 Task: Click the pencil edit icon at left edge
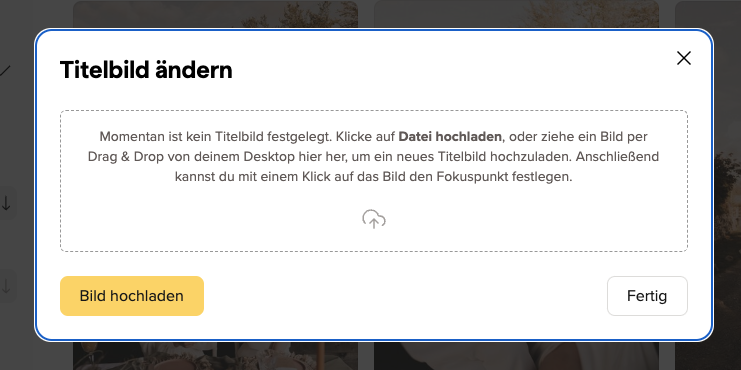coord(5,71)
